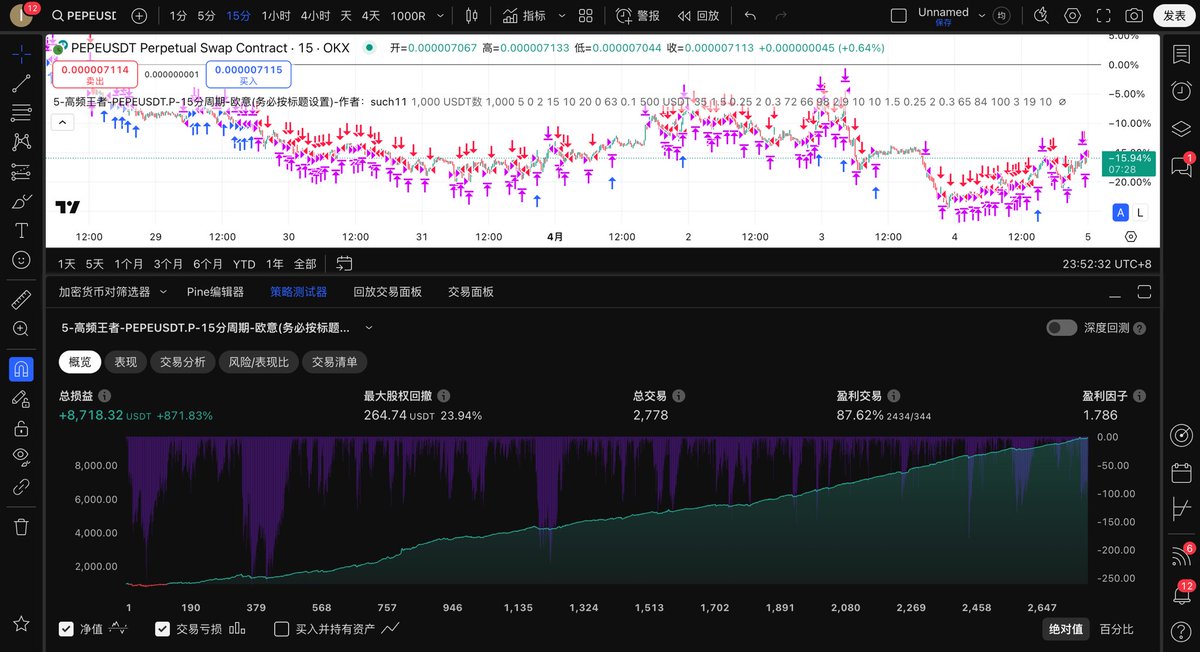Switch price scale to auto mode A

tap(1121, 212)
